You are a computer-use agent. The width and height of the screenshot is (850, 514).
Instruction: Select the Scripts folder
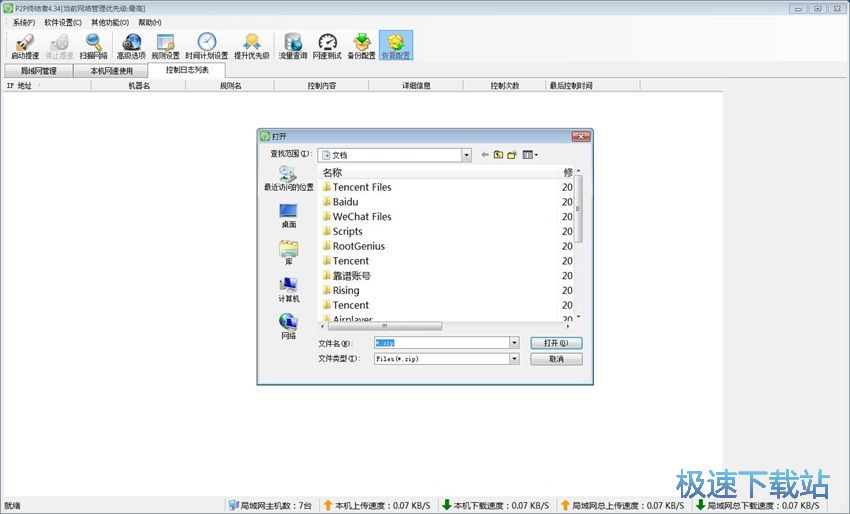pyautogui.click(x=343, y=231)
